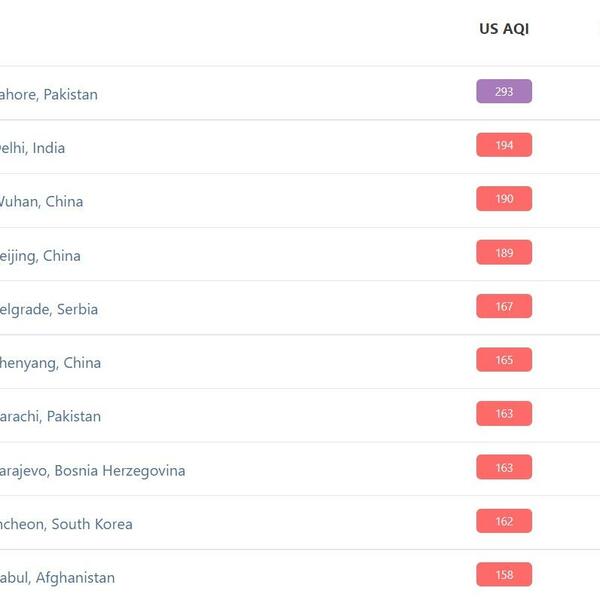Select the red 194 AQI badge

pyautogui.click(x=504, y=146)
